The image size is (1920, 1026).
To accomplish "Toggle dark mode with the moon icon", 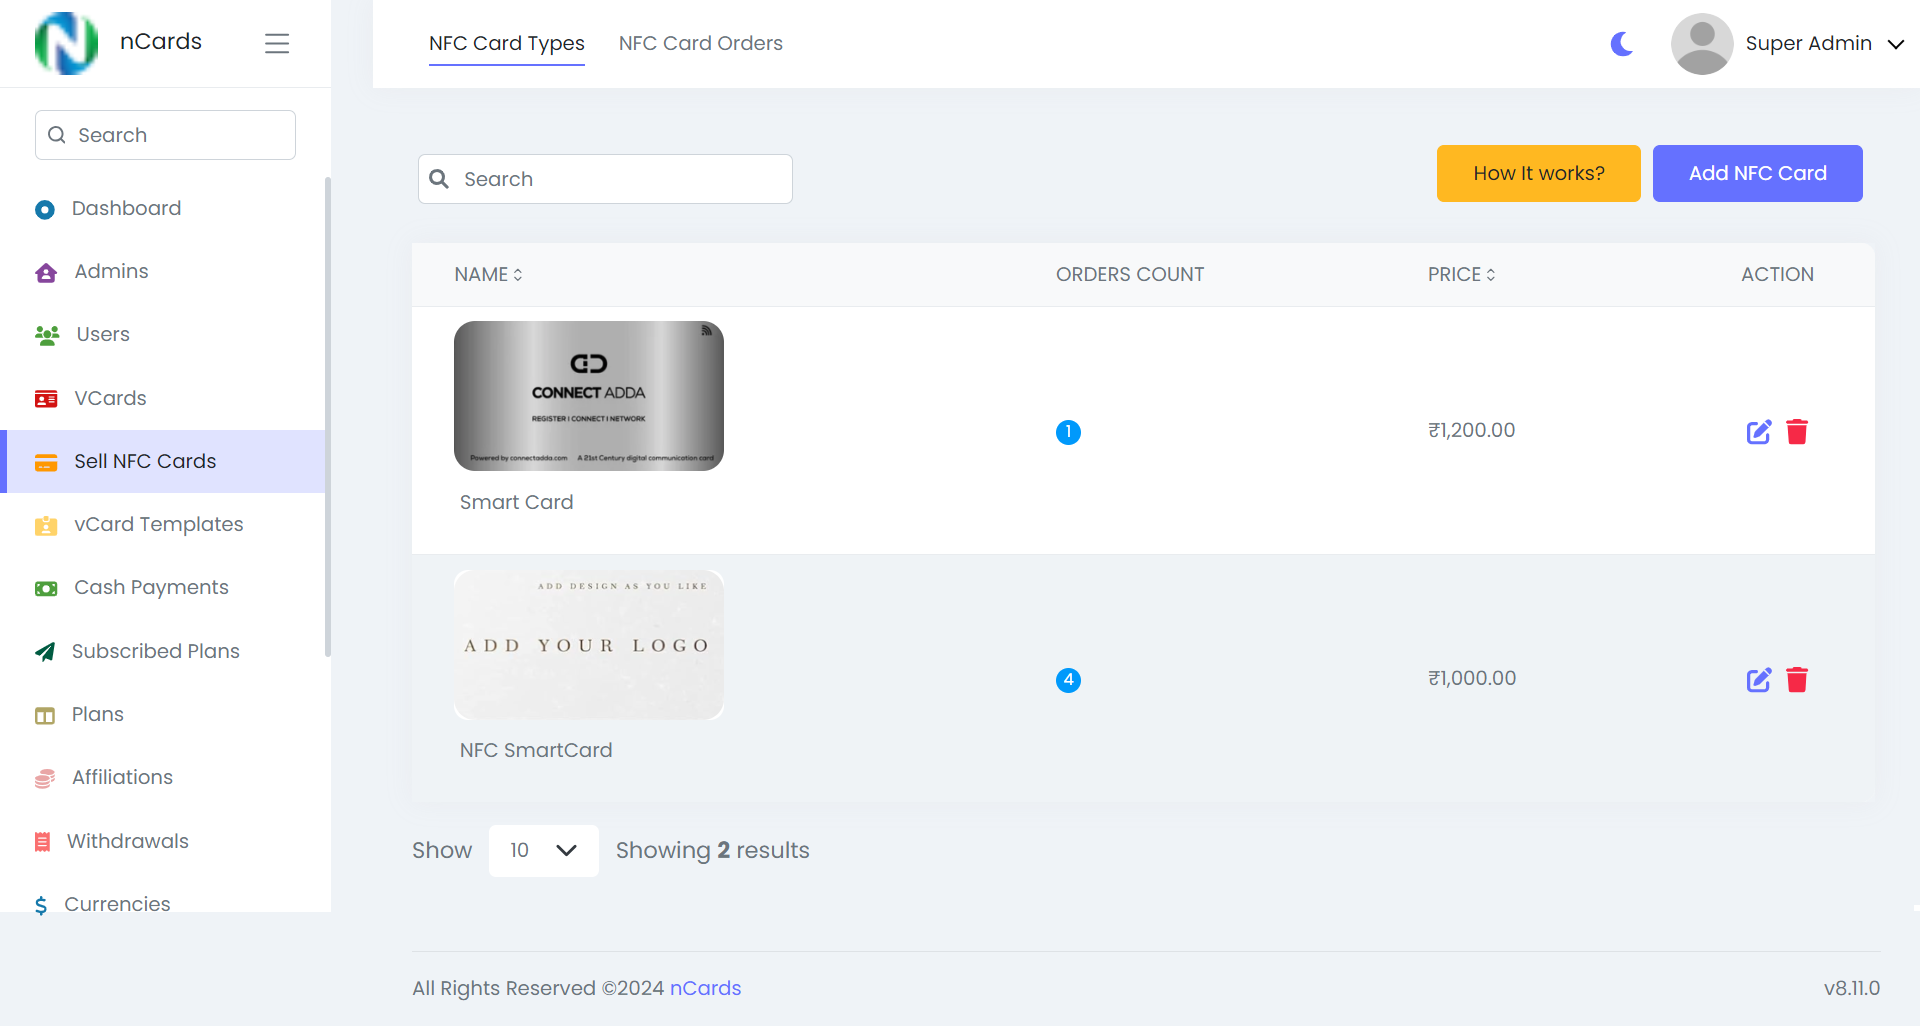I will [x=1620, y=44].
